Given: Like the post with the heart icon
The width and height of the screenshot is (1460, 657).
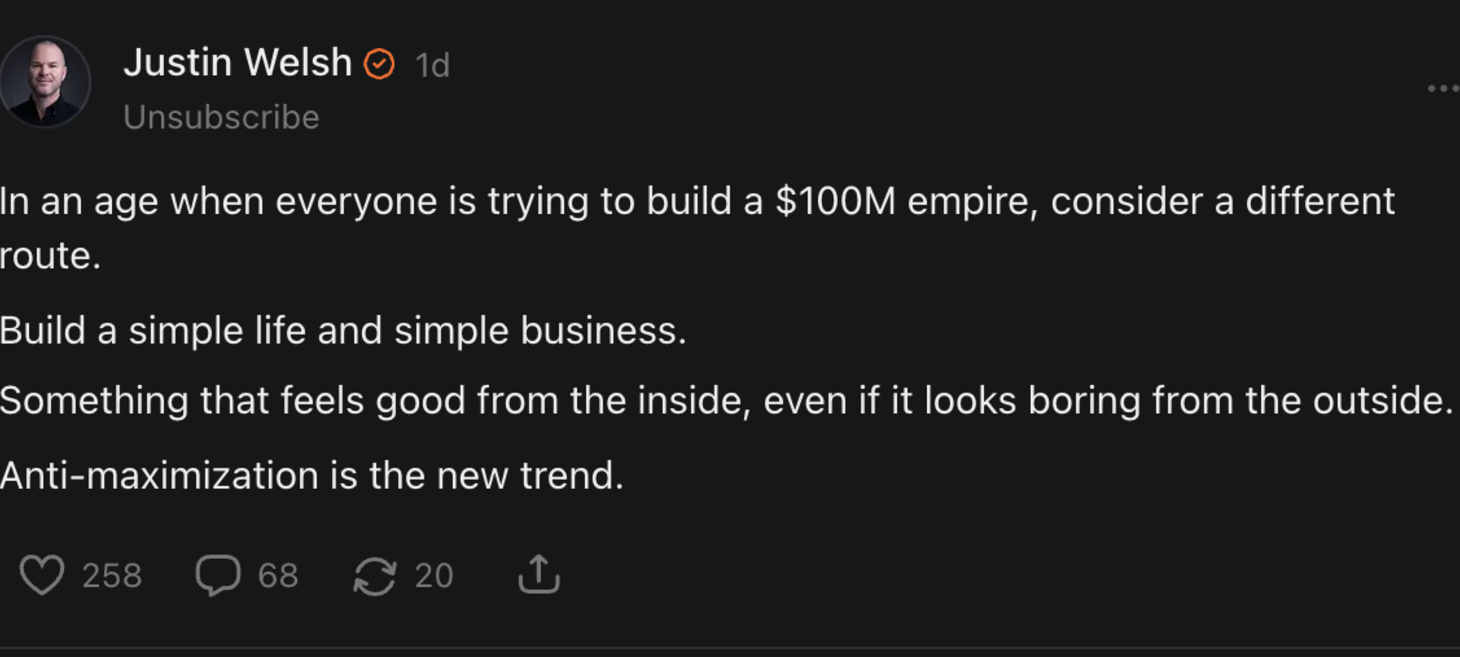Looking at the screenshot, I should pyautogui.click(x=40, y=575).
